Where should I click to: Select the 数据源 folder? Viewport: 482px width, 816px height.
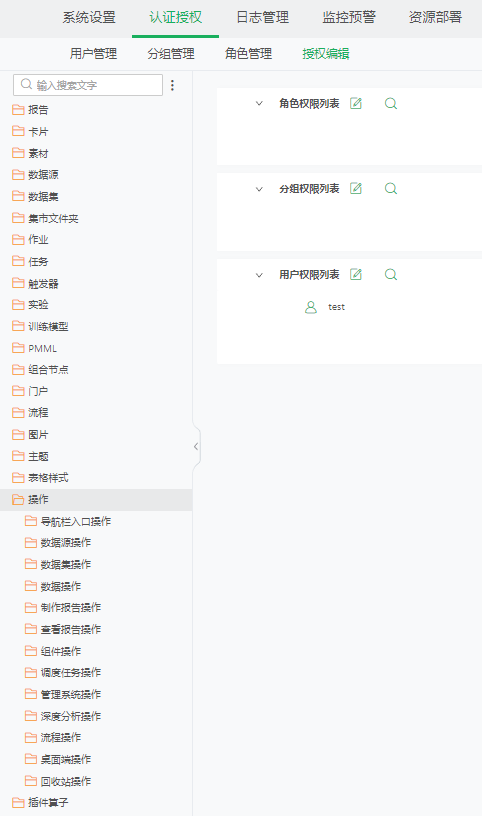(43, 174)
